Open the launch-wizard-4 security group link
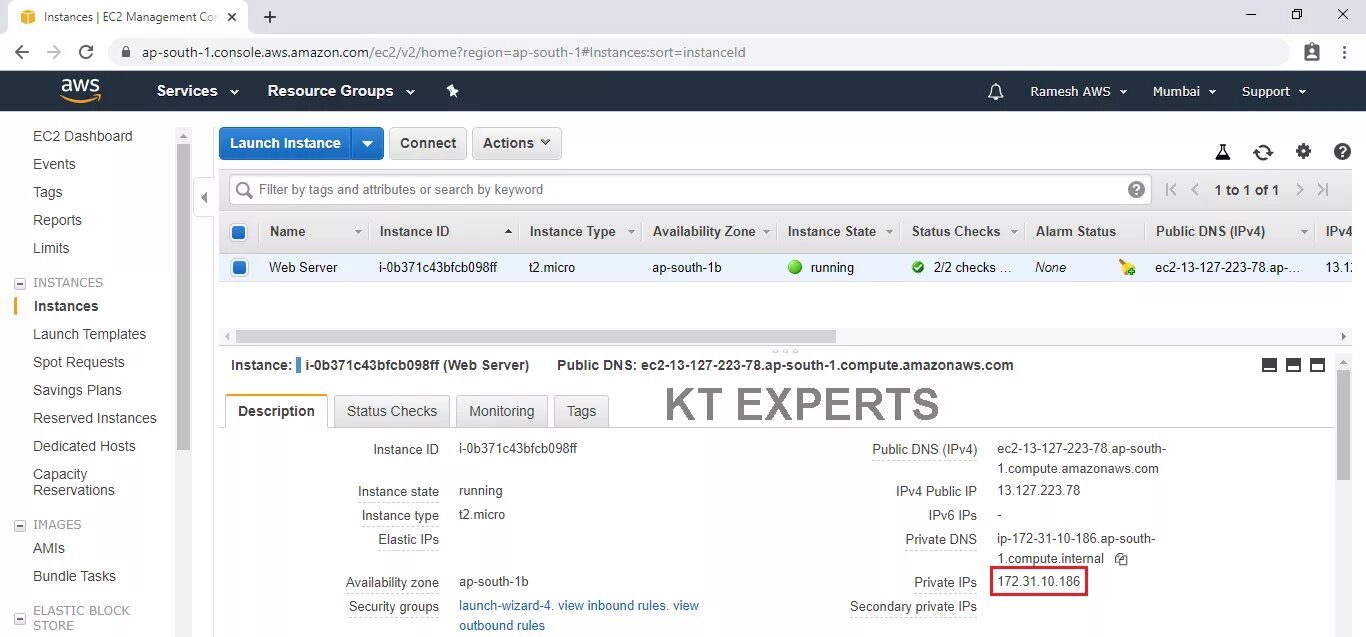This screenshot has width=1366, height=637. coord(506,605)
